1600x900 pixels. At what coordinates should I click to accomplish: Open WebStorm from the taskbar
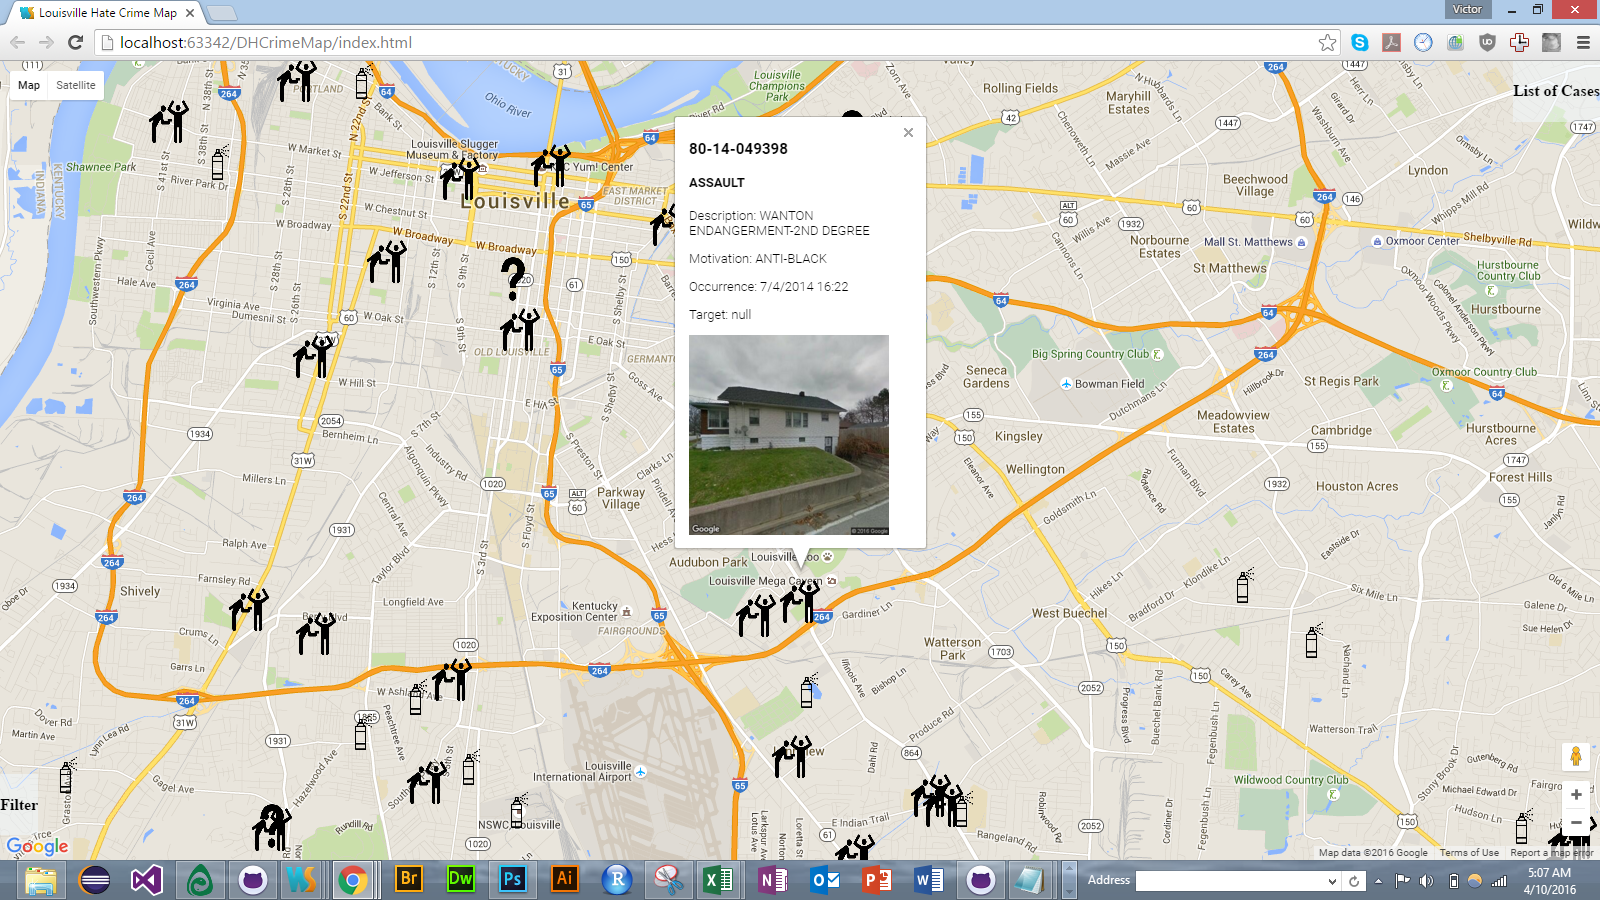coord(301,880)
